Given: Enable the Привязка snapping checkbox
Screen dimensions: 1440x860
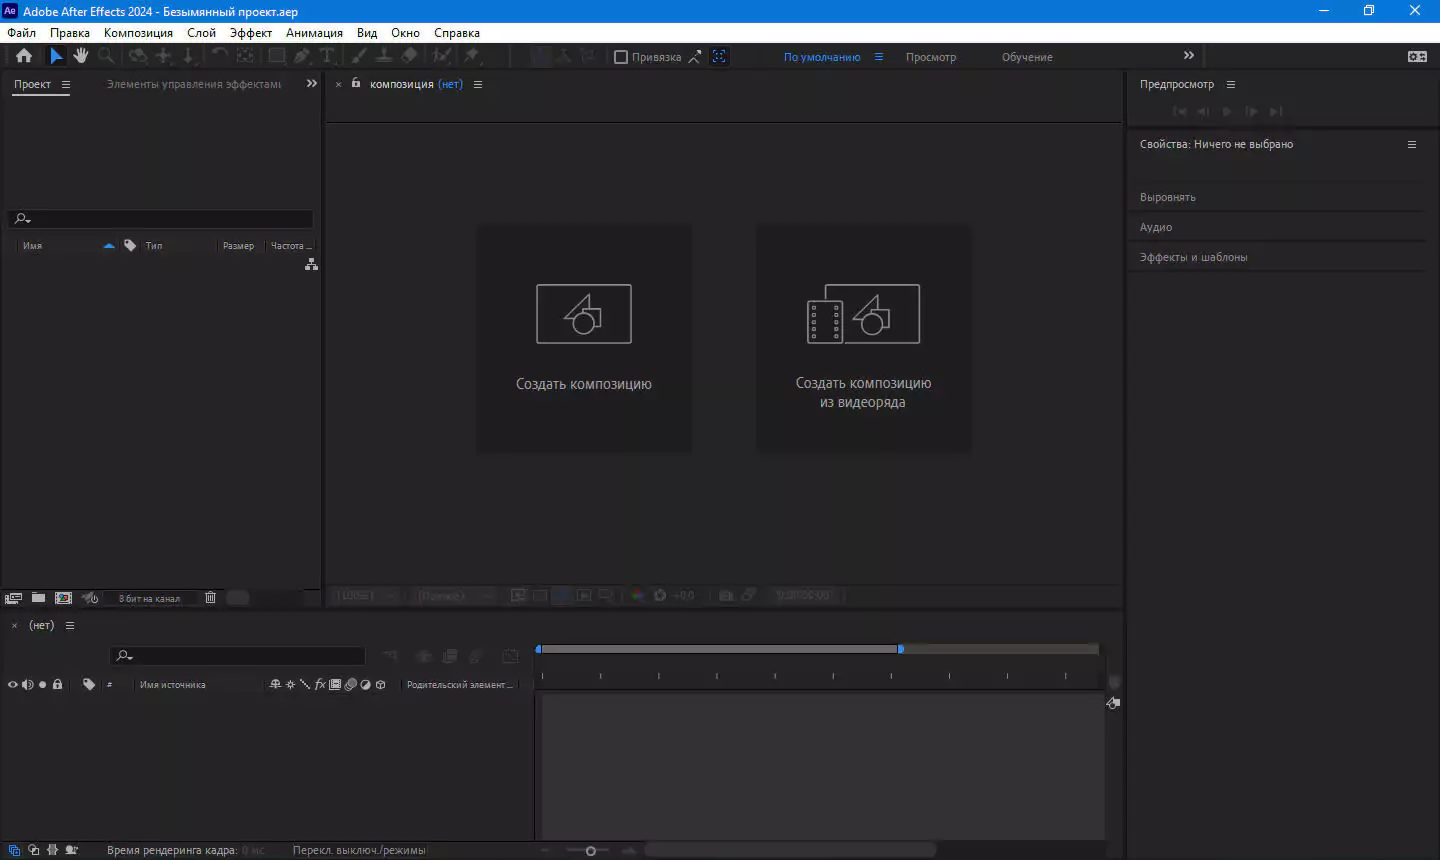Looking at the screenshot, I should pyautogui.click(x=621, y=57).
